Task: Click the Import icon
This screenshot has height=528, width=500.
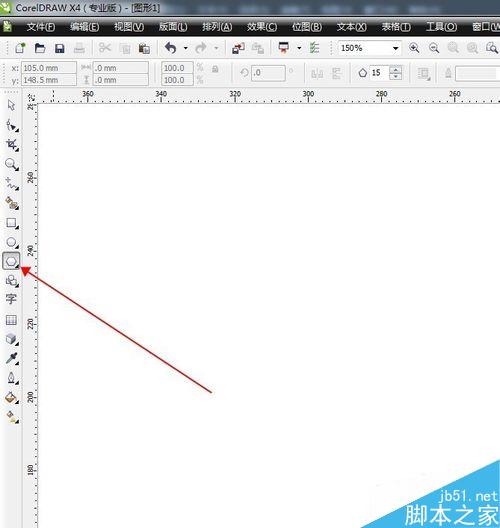Action: coord(238,48)
